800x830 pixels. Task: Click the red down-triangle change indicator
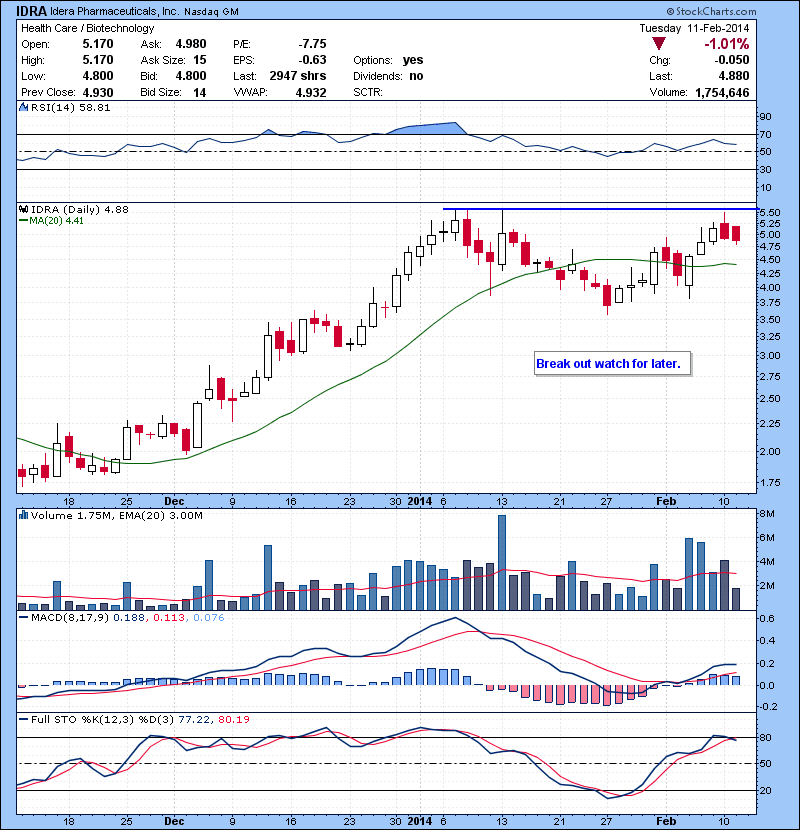coord(658,43)
